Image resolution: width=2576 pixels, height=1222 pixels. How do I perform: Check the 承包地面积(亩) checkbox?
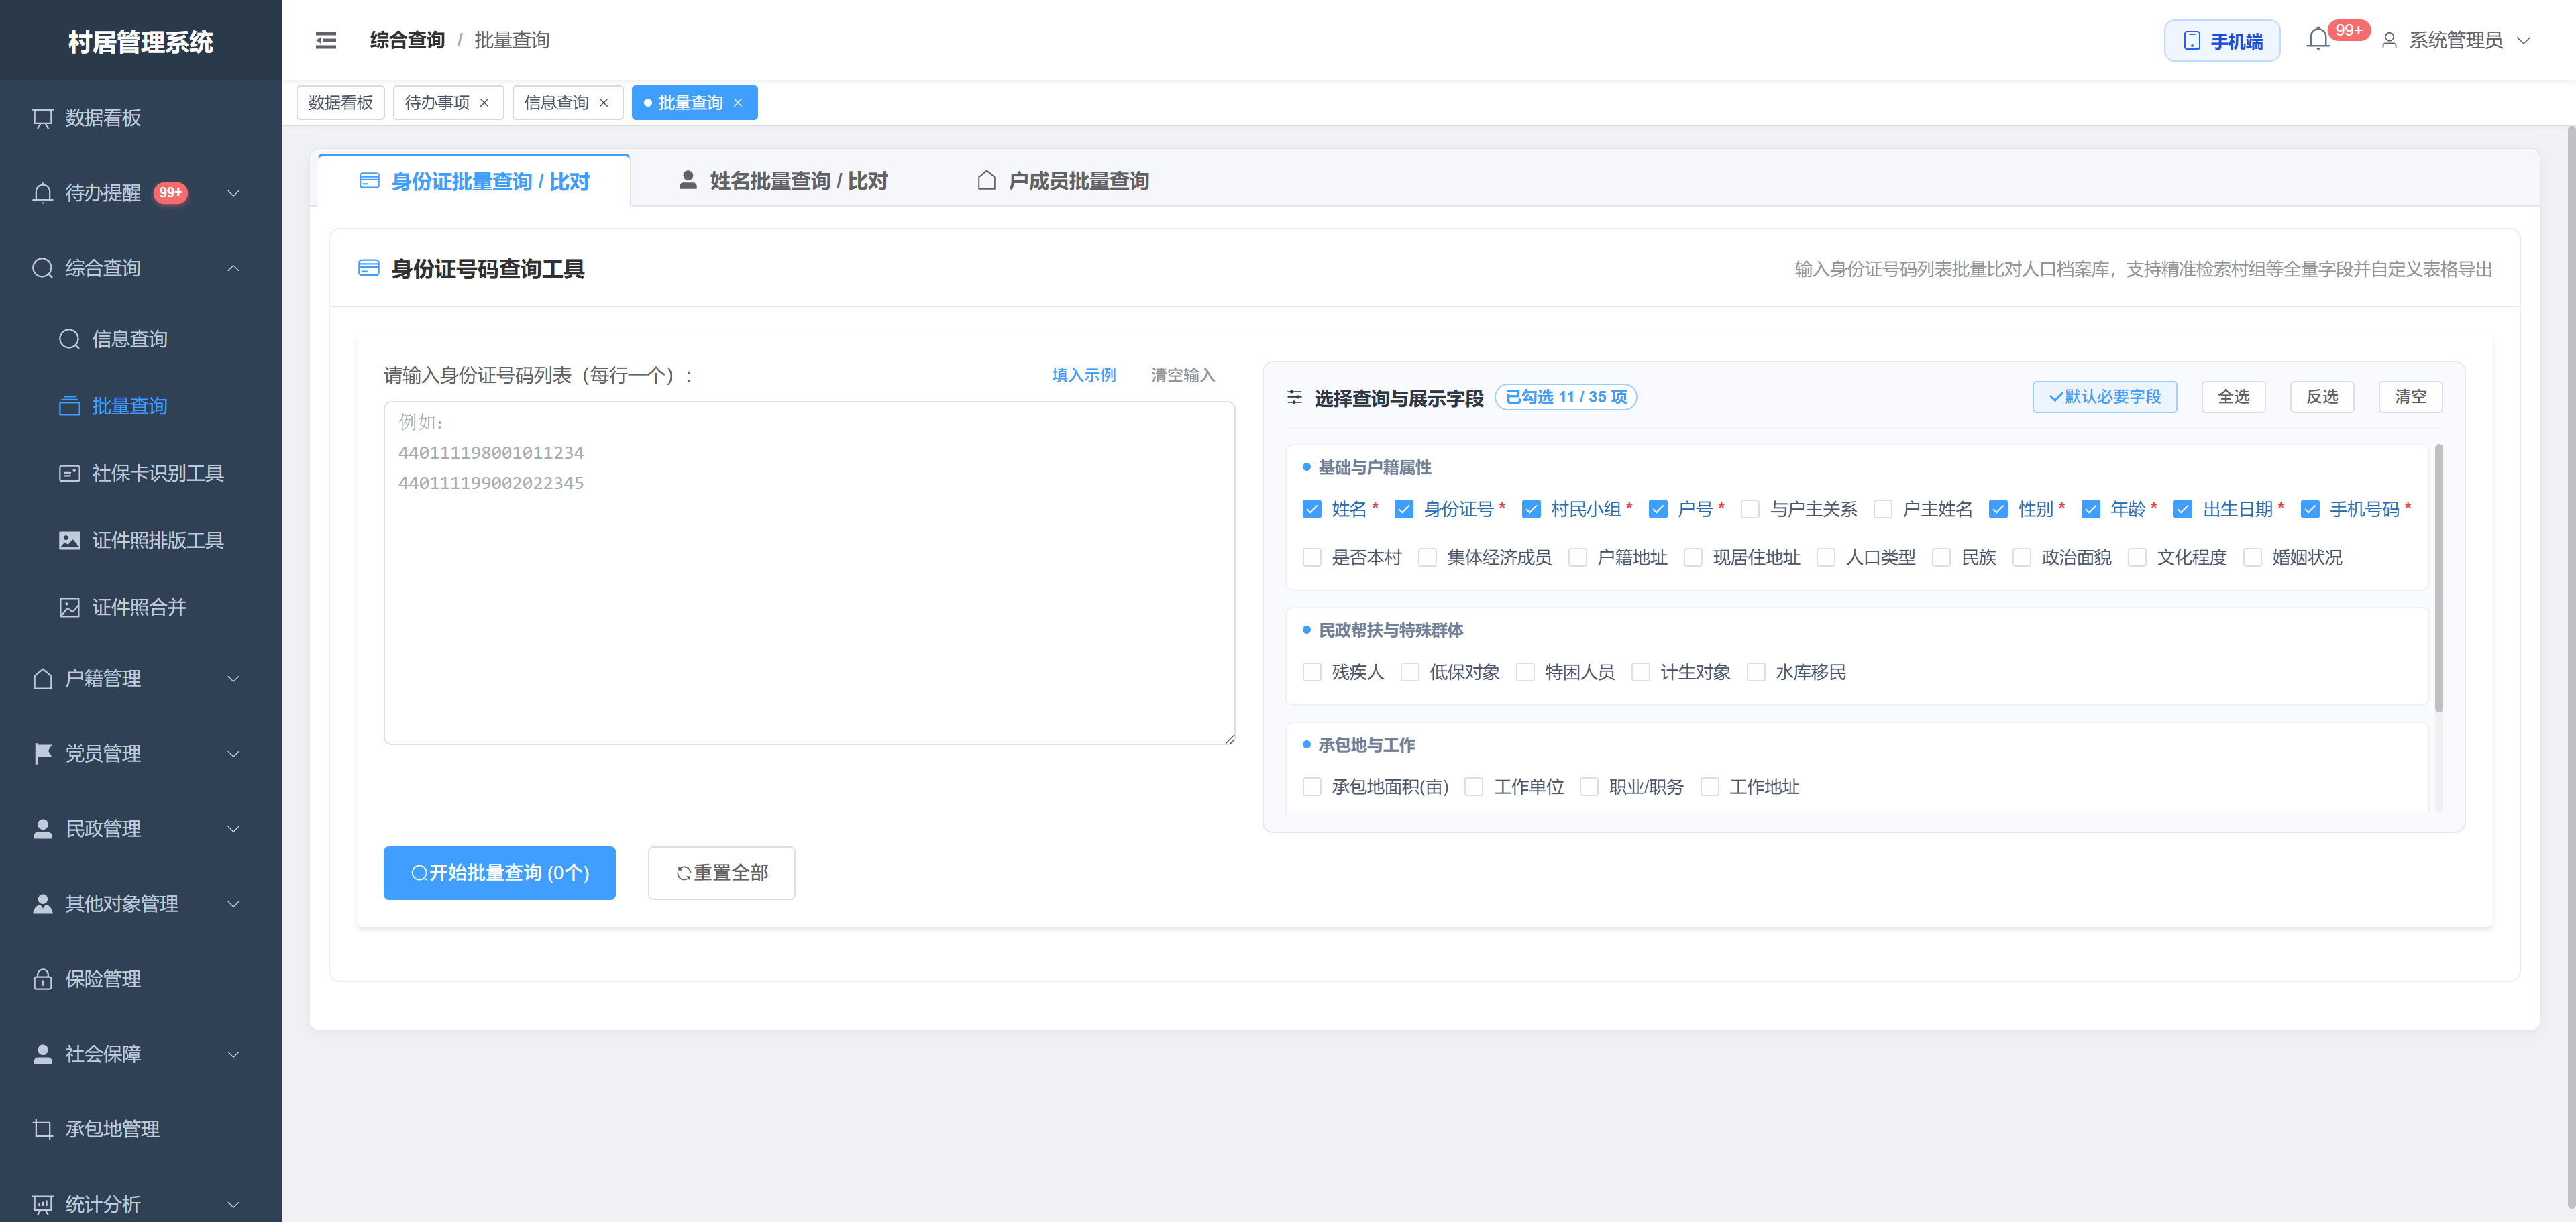[1312, 788]
